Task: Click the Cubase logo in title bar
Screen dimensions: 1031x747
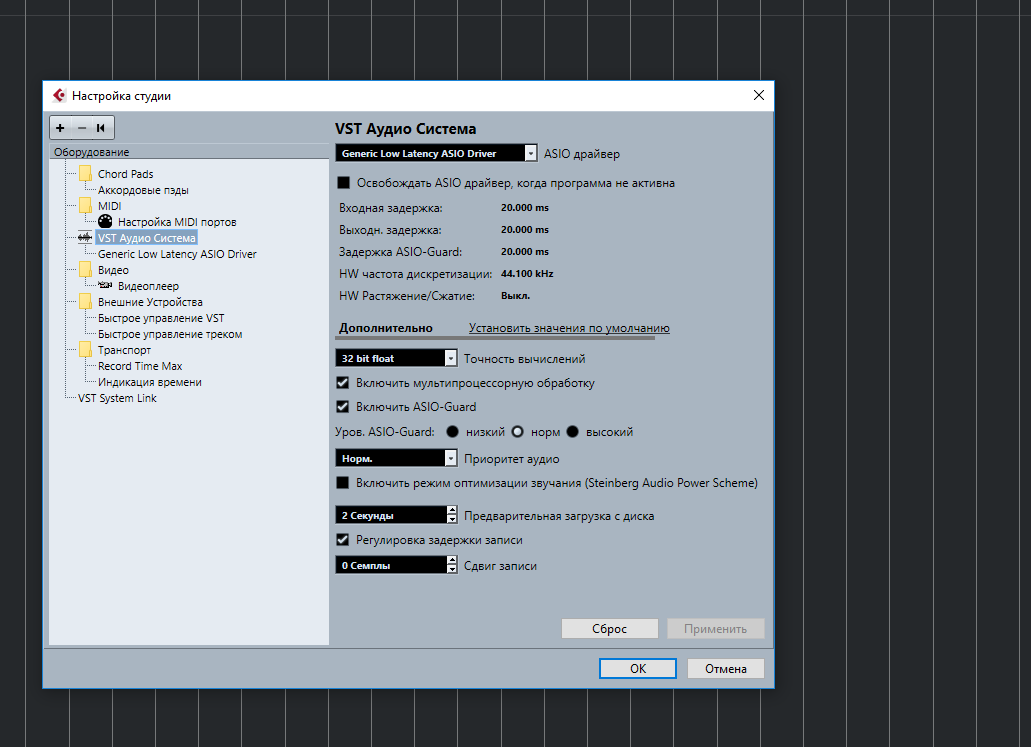Action: click(x=59, y=95)
